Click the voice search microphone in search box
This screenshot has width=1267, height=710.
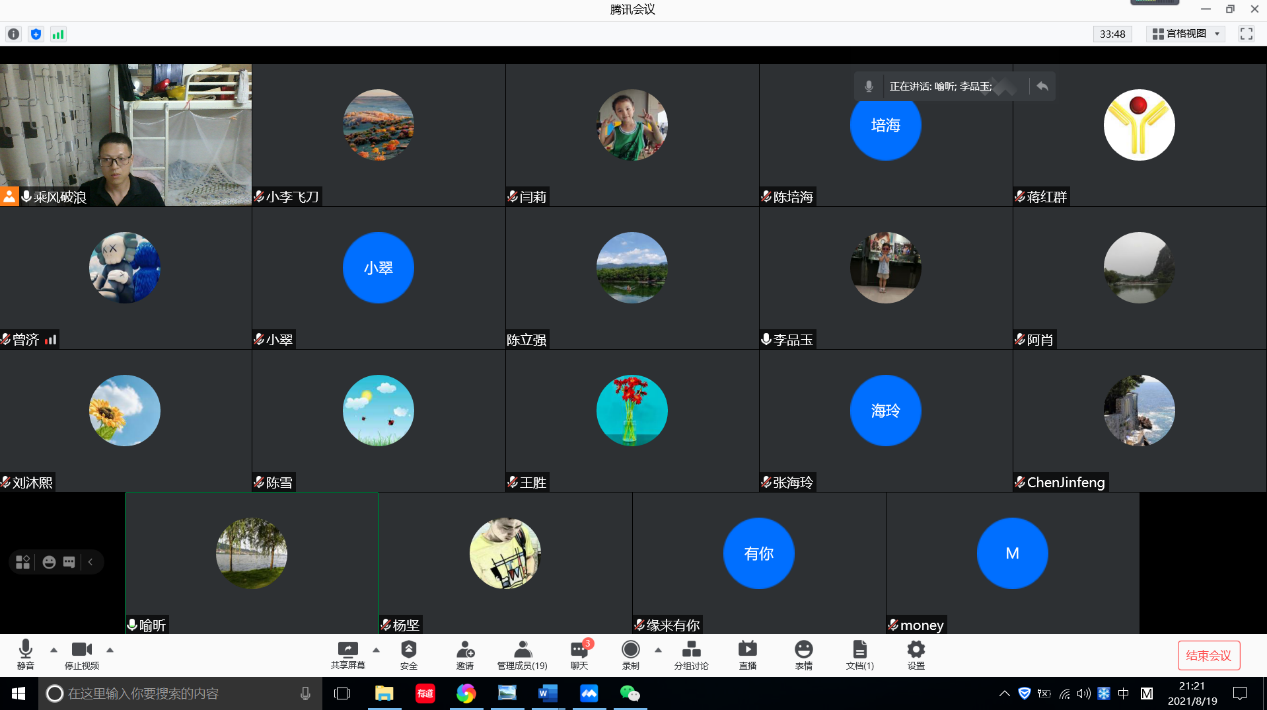(x=306, y=693)
